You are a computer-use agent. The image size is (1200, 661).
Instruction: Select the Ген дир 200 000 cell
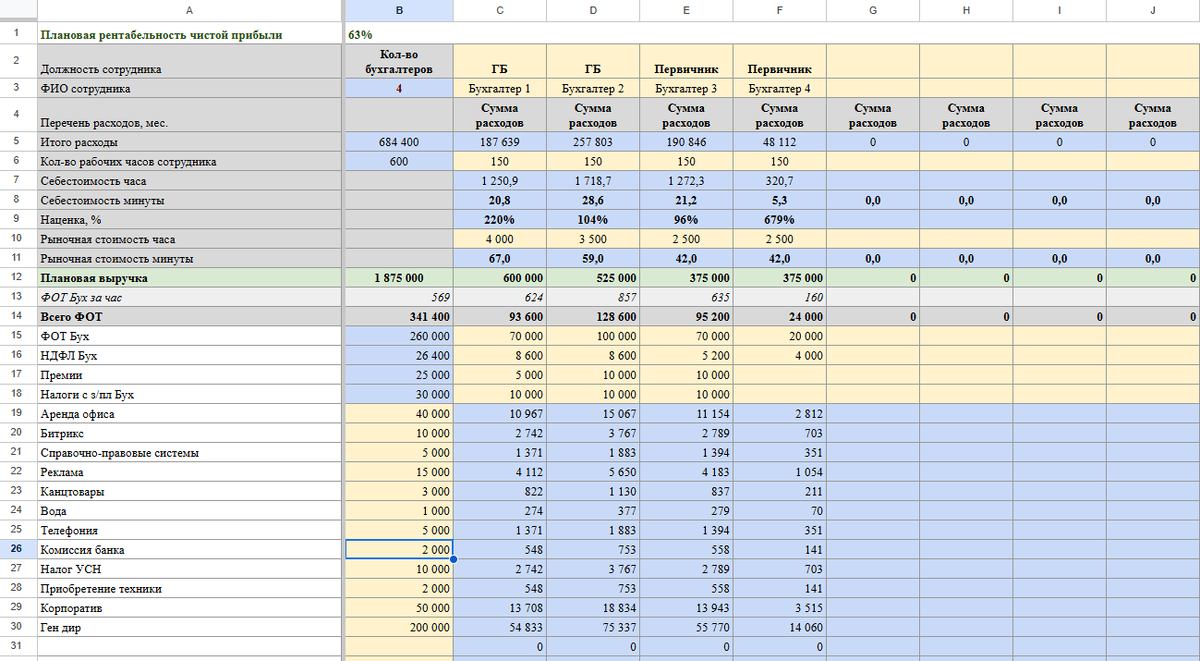coord(399,627)
